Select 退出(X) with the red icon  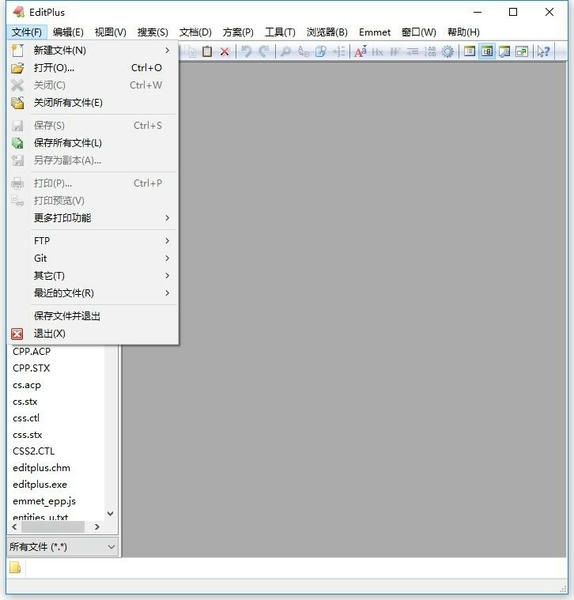pyautogui.click(x=93, y=334)
